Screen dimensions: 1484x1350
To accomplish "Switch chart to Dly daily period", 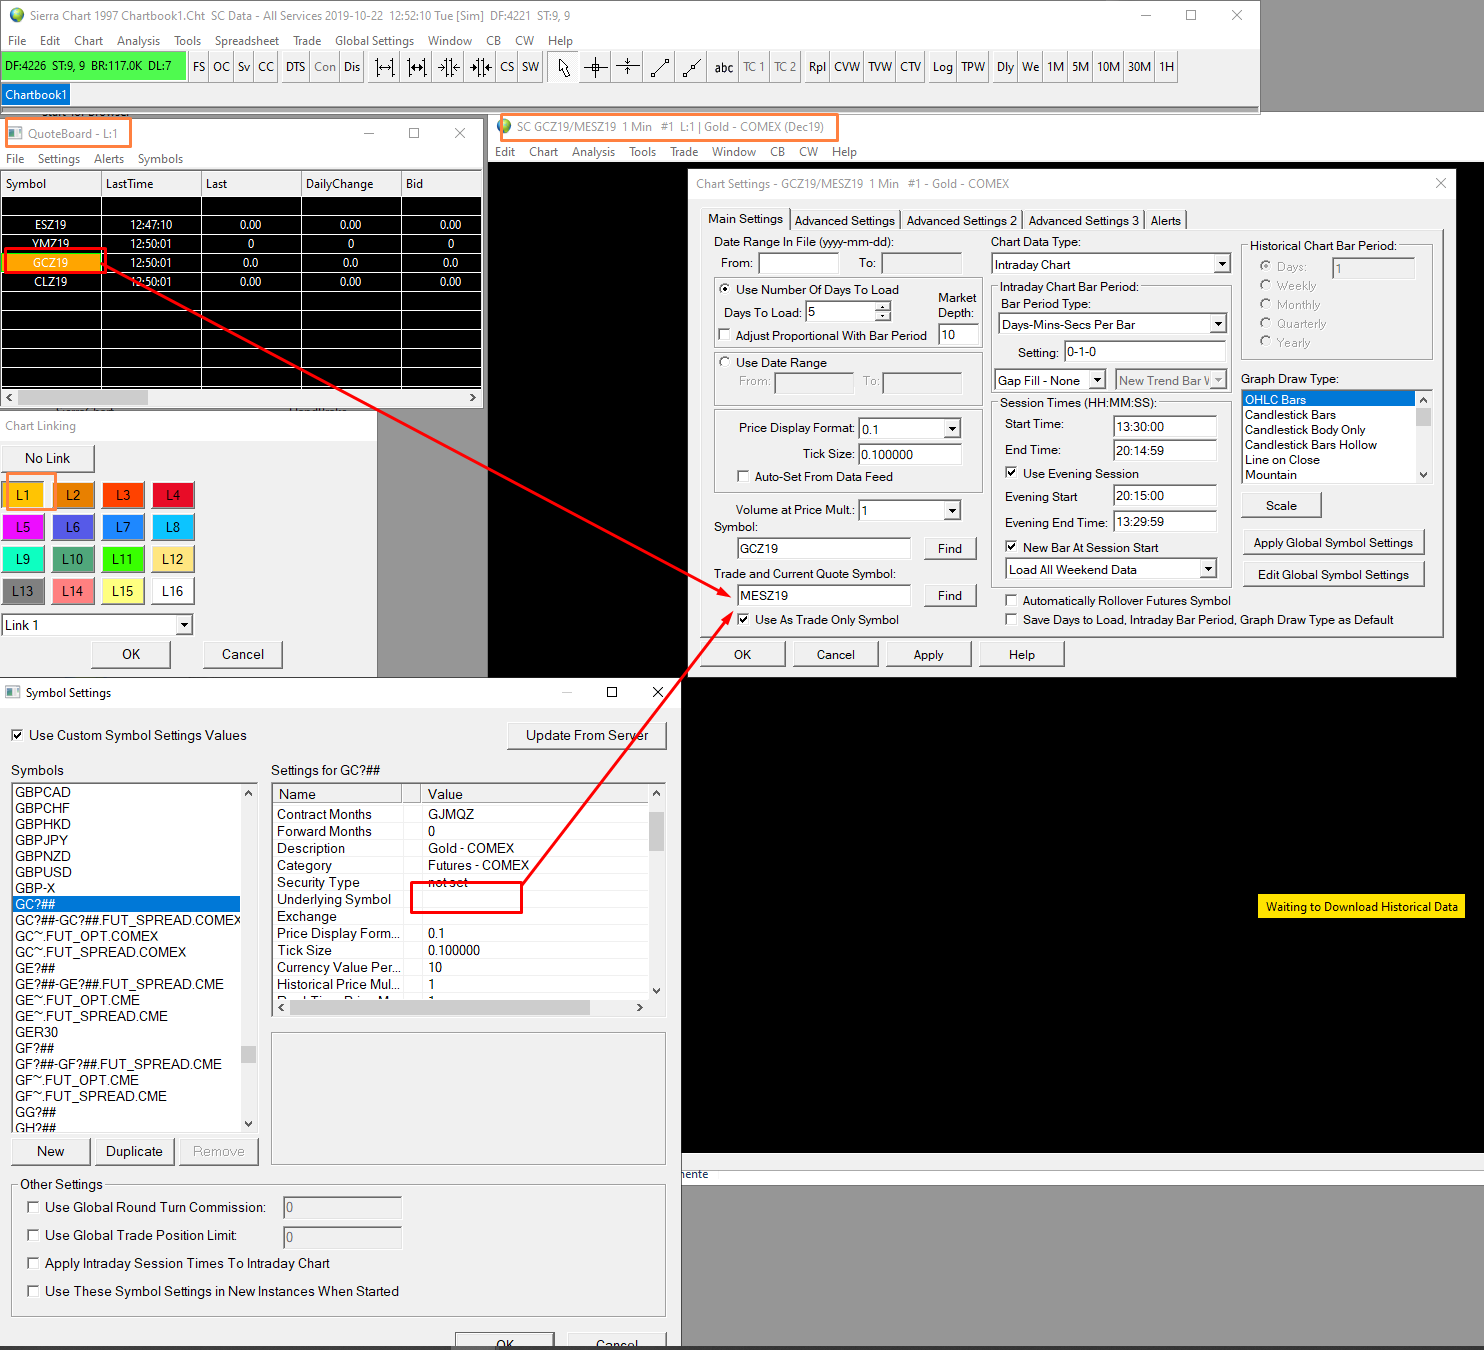I will [x=1005, y=67].
